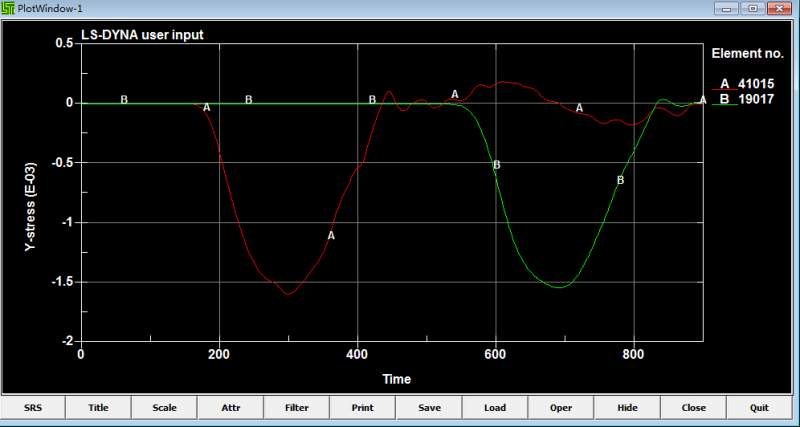
Task: Click the x-axis tick label 200
Action: (219, 354)
